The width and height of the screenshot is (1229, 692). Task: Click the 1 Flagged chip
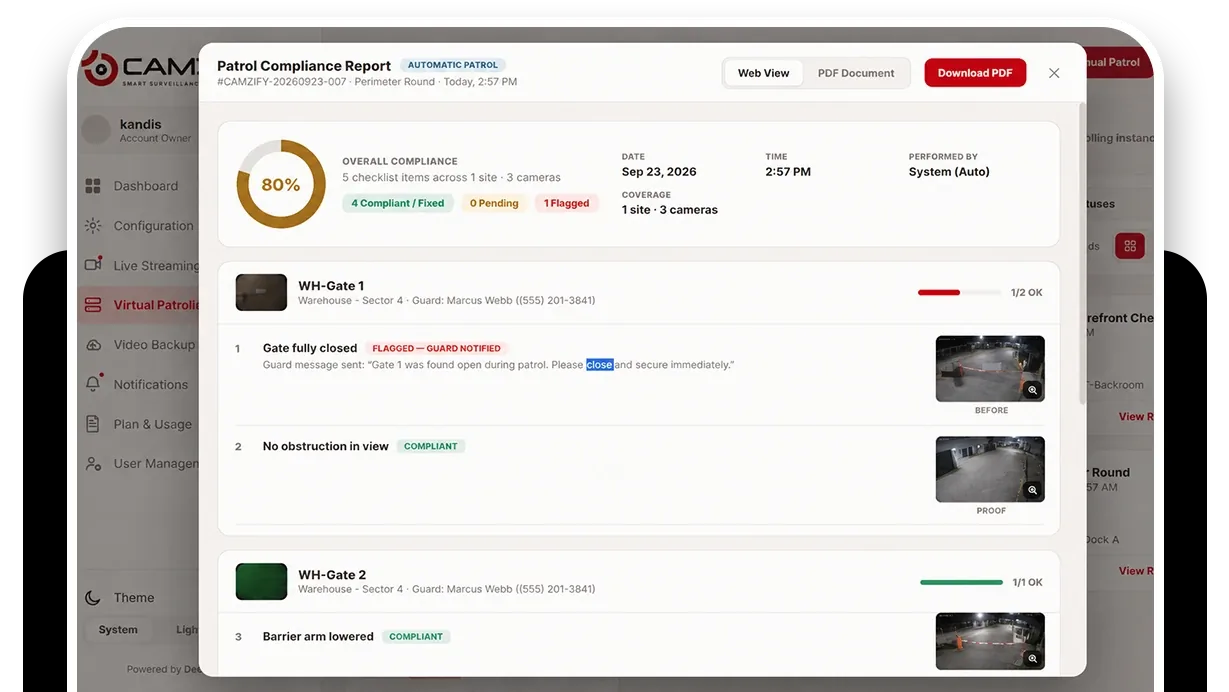[x=567, y=203]
